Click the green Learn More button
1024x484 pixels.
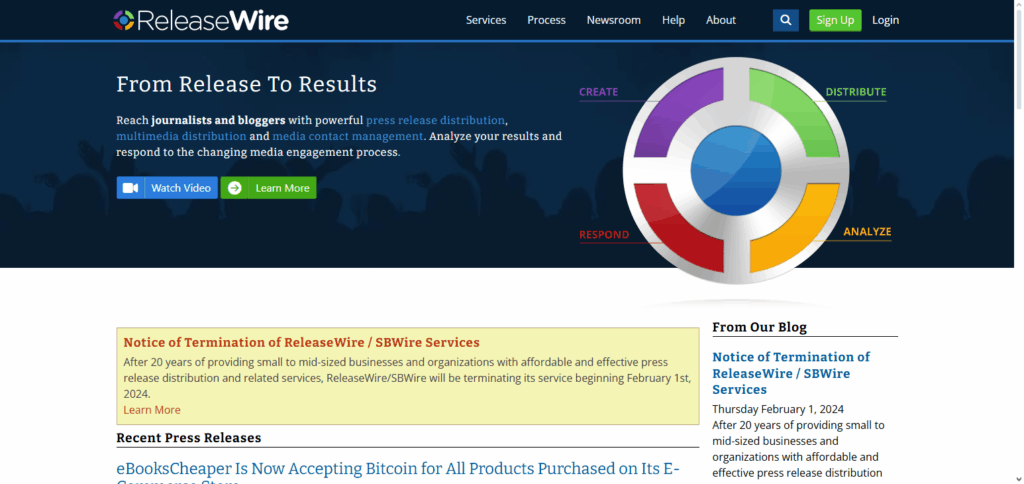268,188
